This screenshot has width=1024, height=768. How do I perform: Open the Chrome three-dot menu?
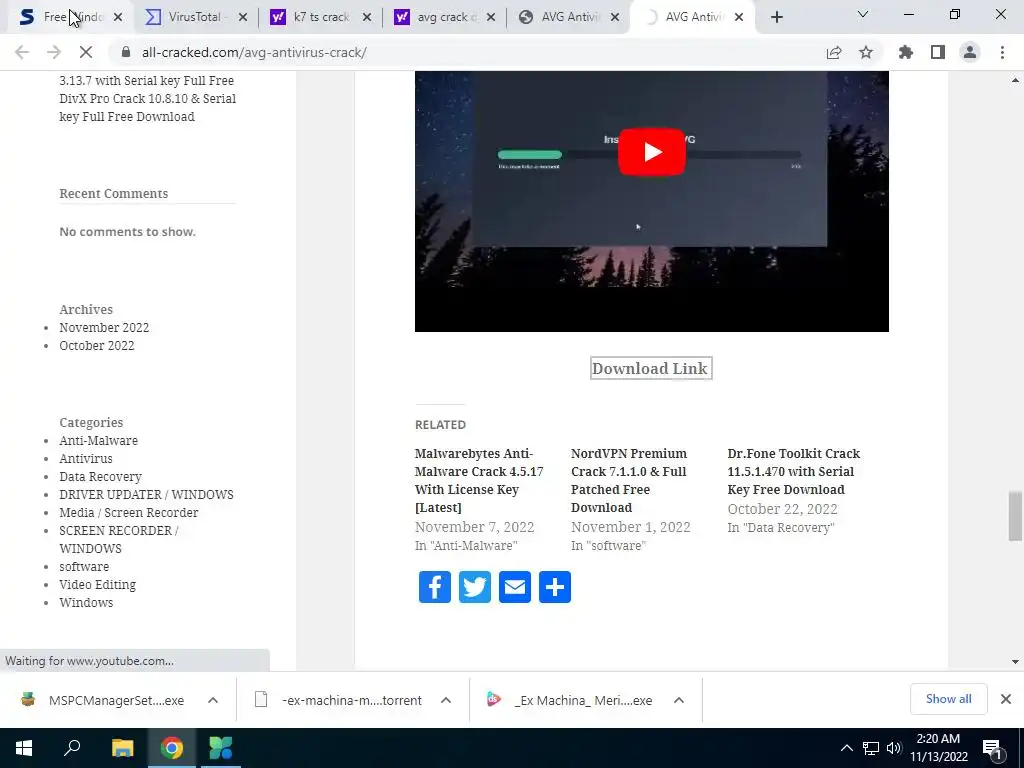(x=1002, y=52)
